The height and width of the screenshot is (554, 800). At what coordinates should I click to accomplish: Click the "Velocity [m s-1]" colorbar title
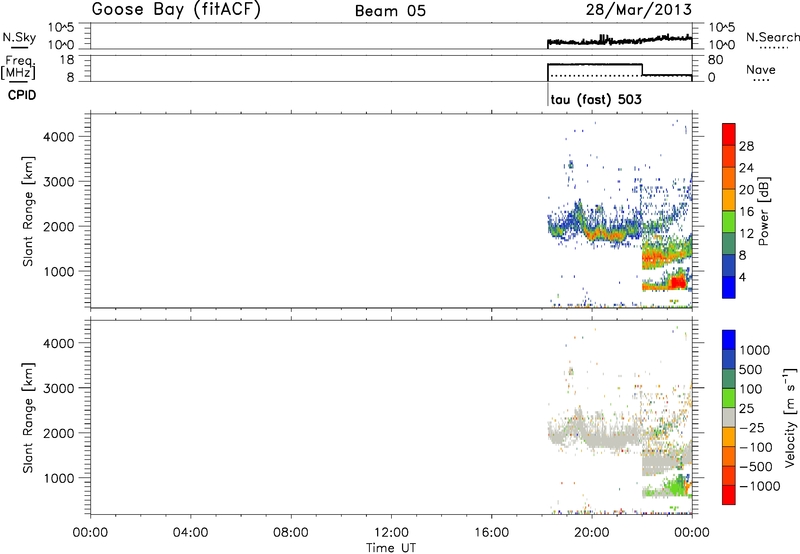(x=790, y=417)
